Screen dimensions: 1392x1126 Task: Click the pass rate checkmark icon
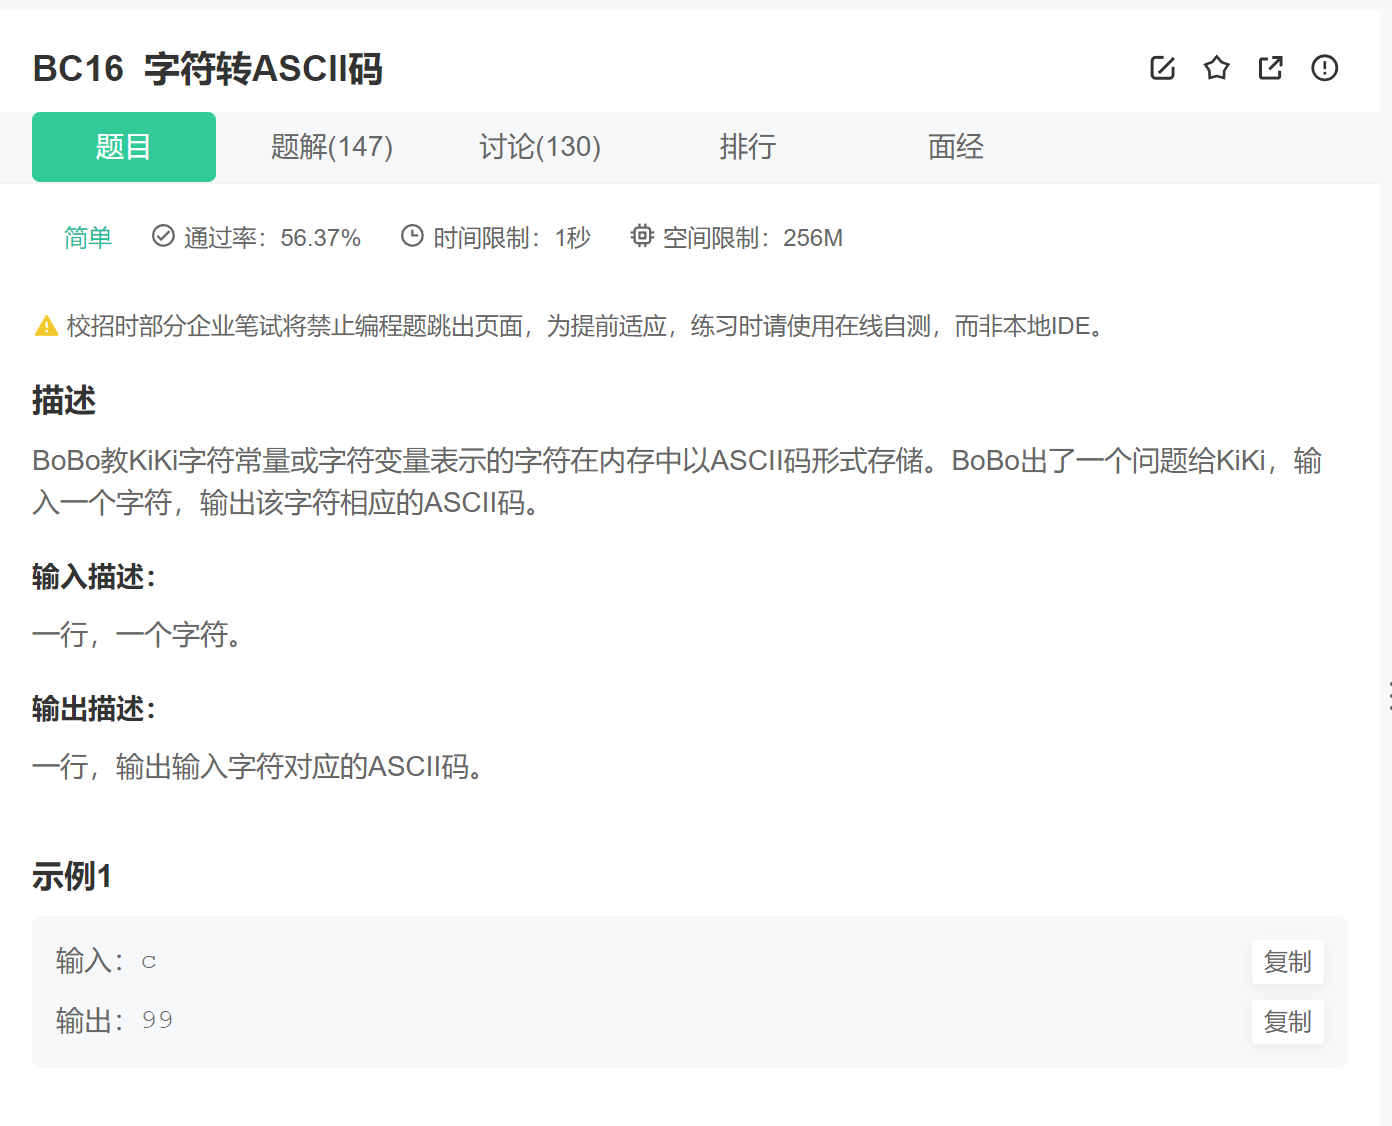(x=163, y=236)
